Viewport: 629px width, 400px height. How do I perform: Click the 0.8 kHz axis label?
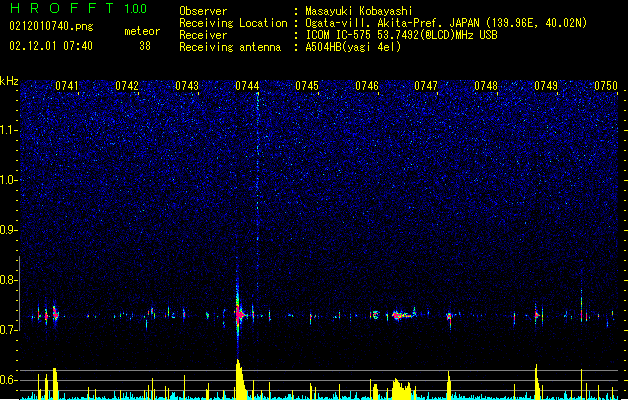(x=8, y=280)
